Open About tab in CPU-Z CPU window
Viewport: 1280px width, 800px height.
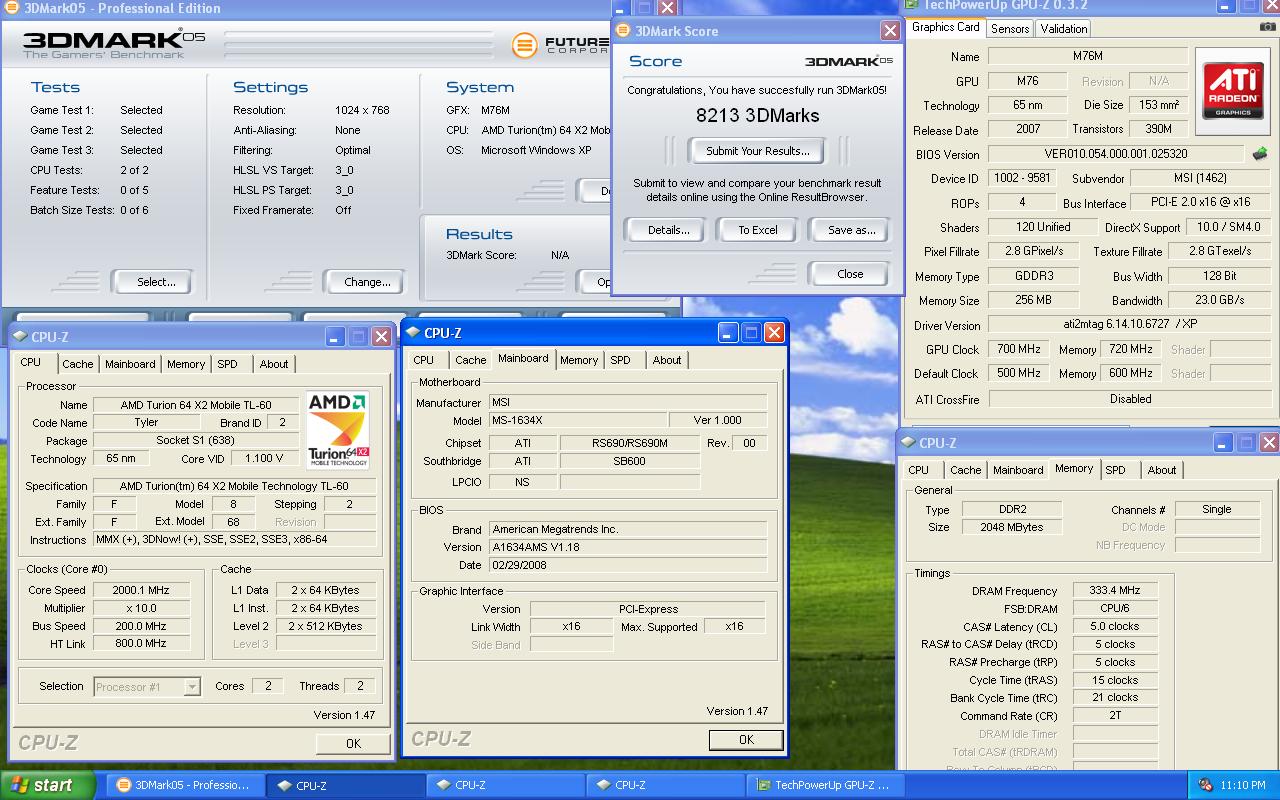[x=274, y=364]
